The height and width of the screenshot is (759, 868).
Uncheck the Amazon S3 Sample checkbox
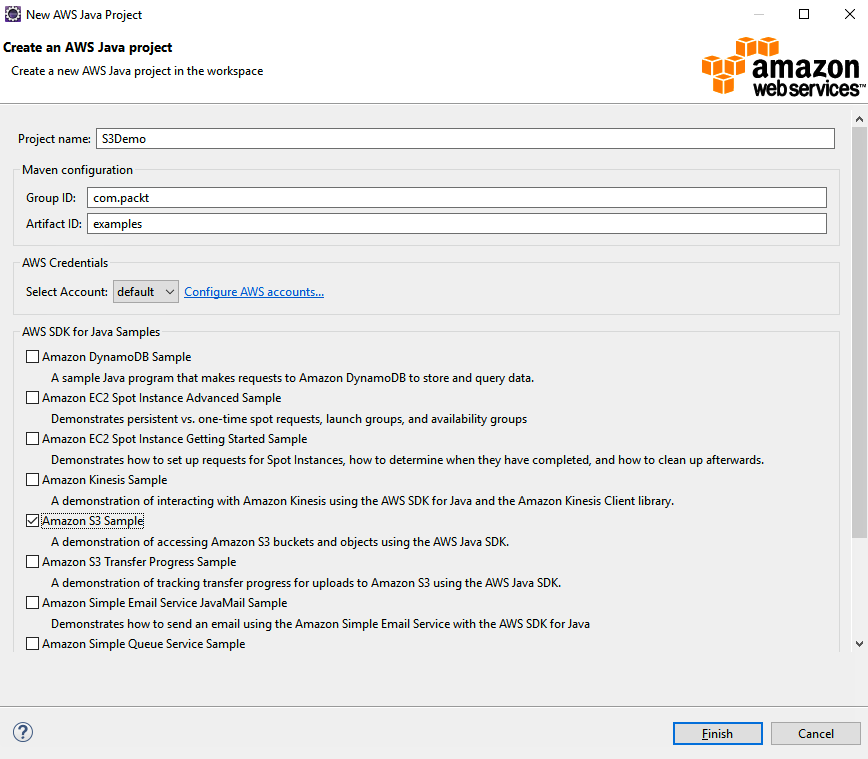33,520
